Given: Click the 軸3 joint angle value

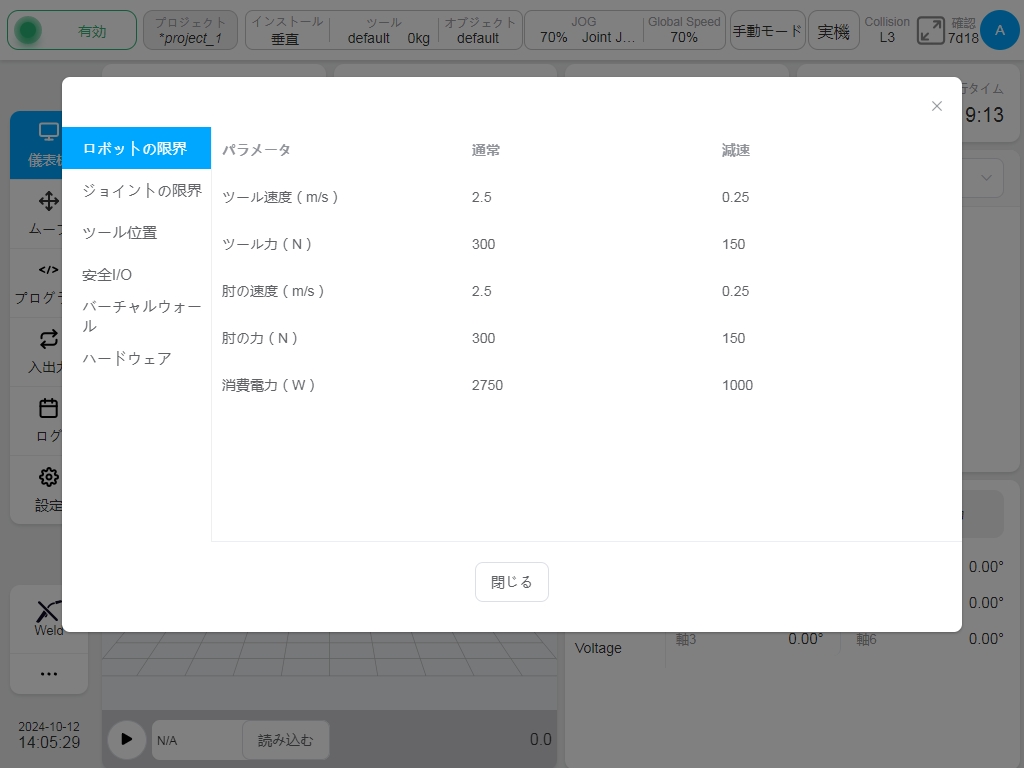Looking at the screenshot, I should click(805, 639).
